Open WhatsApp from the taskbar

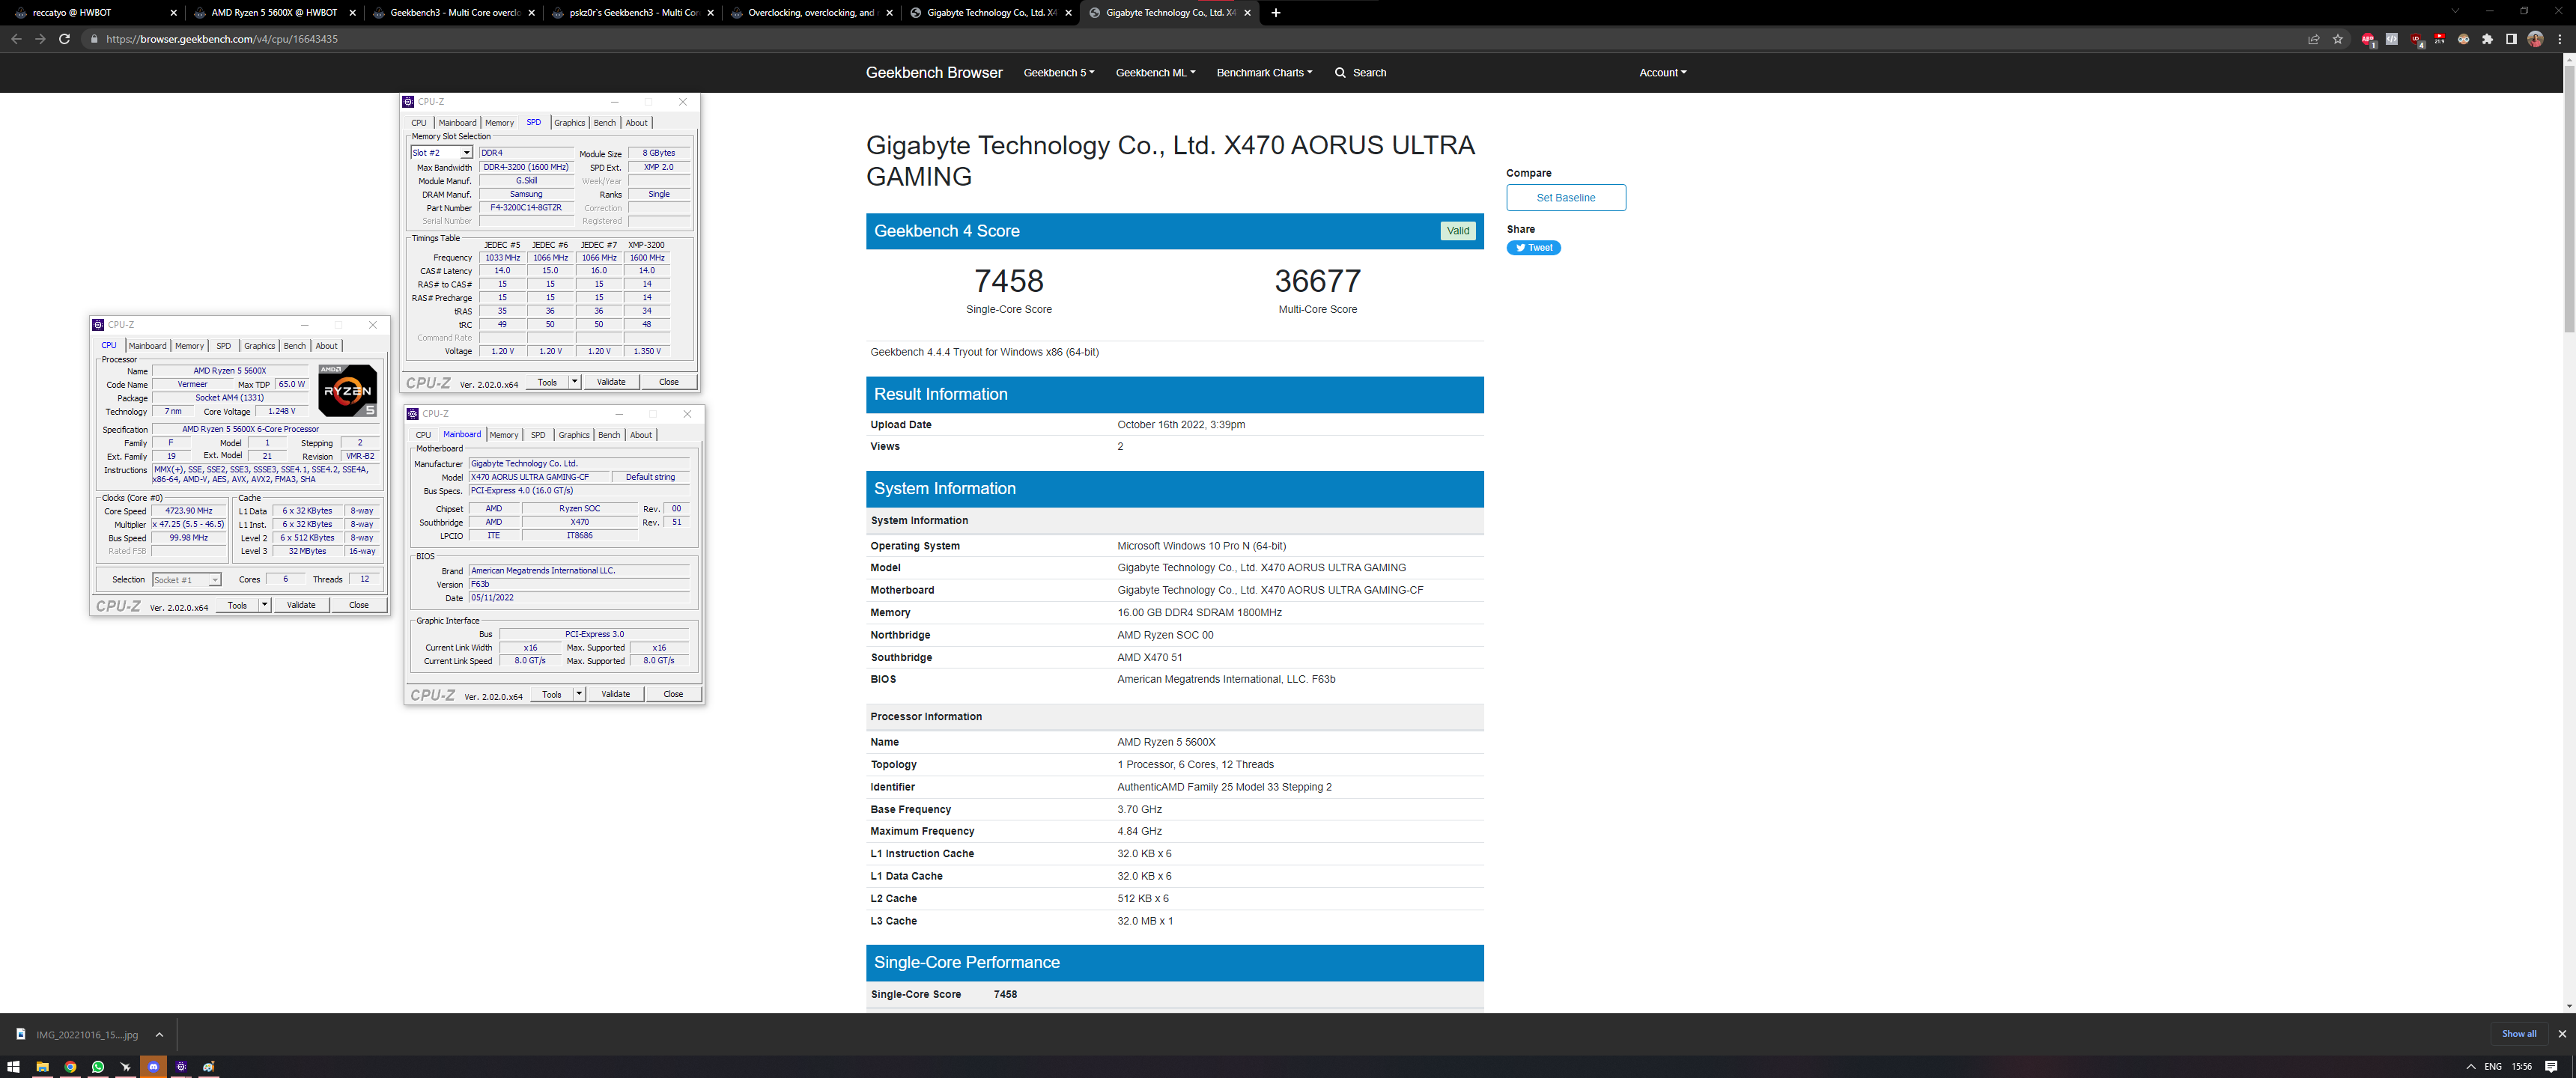[98, 1067]
